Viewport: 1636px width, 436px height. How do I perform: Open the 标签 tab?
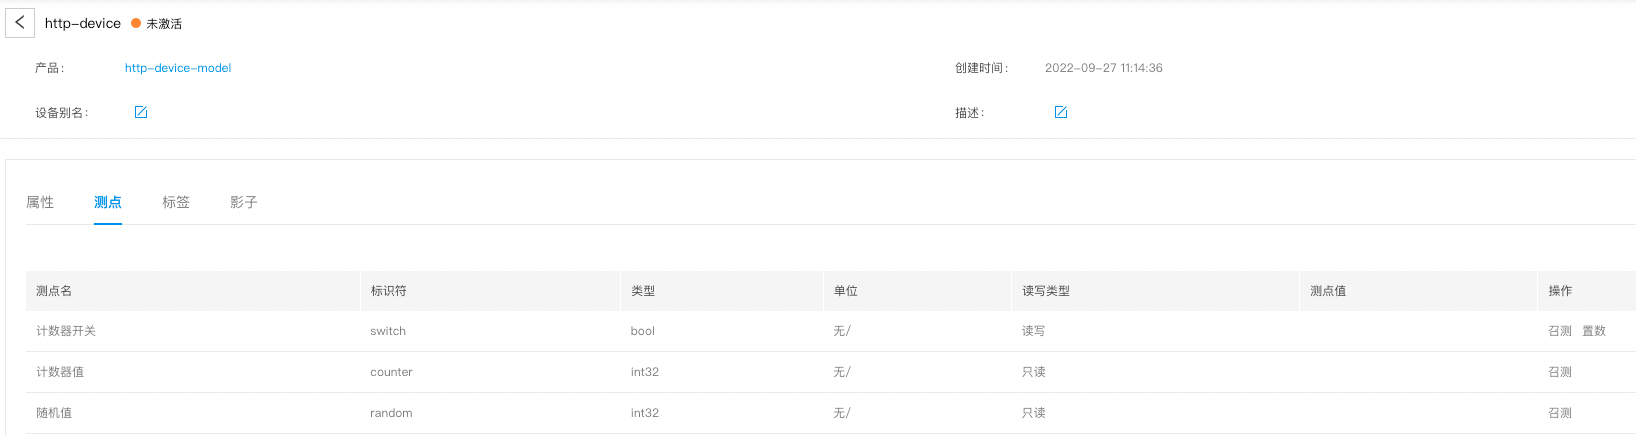click(176, 202)
